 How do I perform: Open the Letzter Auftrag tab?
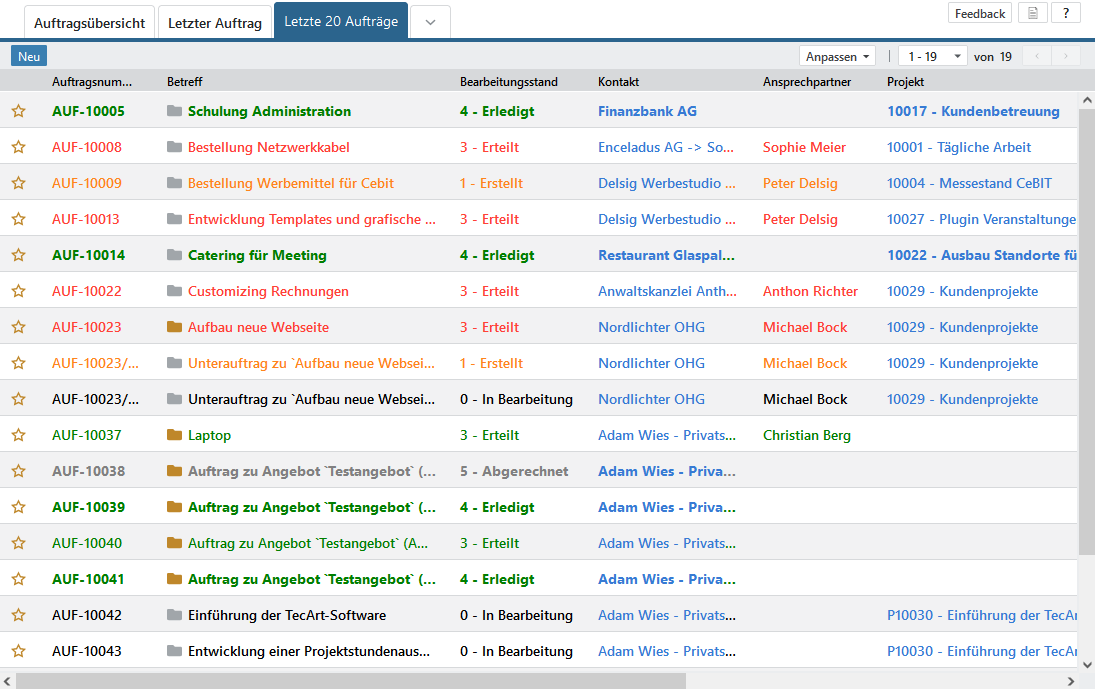(x=214, y=22)
